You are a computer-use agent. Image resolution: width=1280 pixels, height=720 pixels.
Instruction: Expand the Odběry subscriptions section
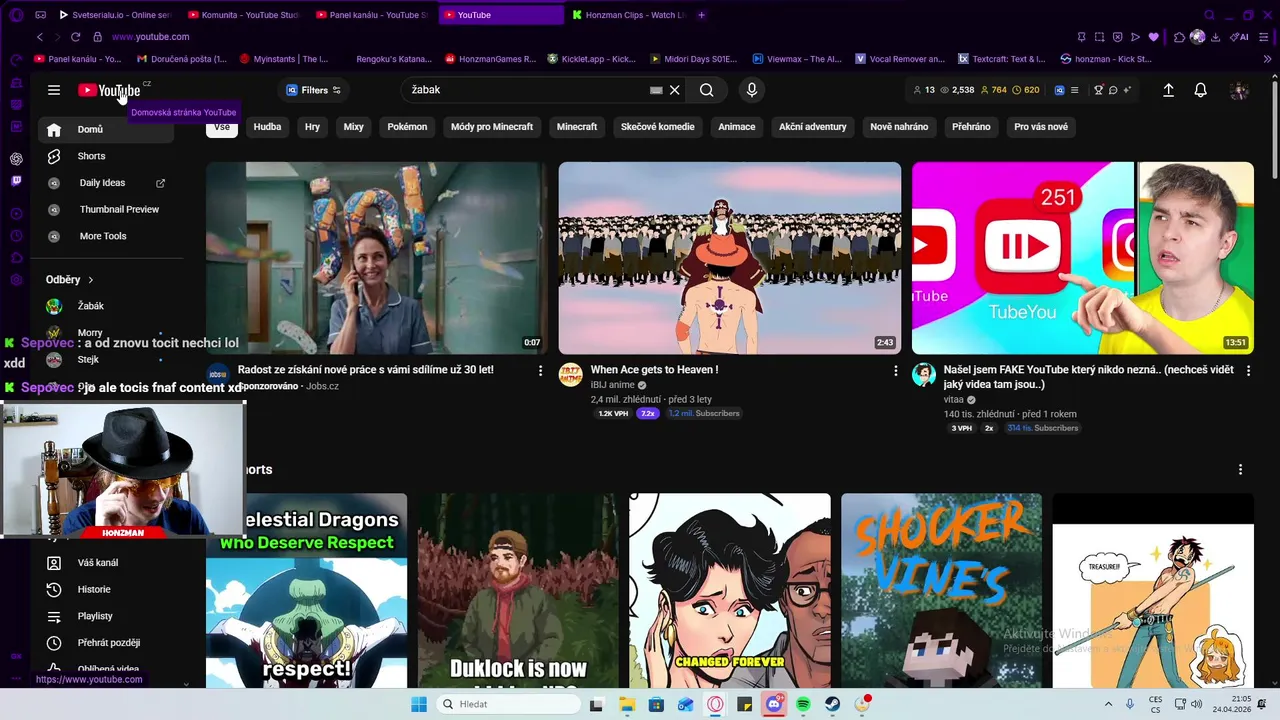pyautogui.click(x=70, y=280)
